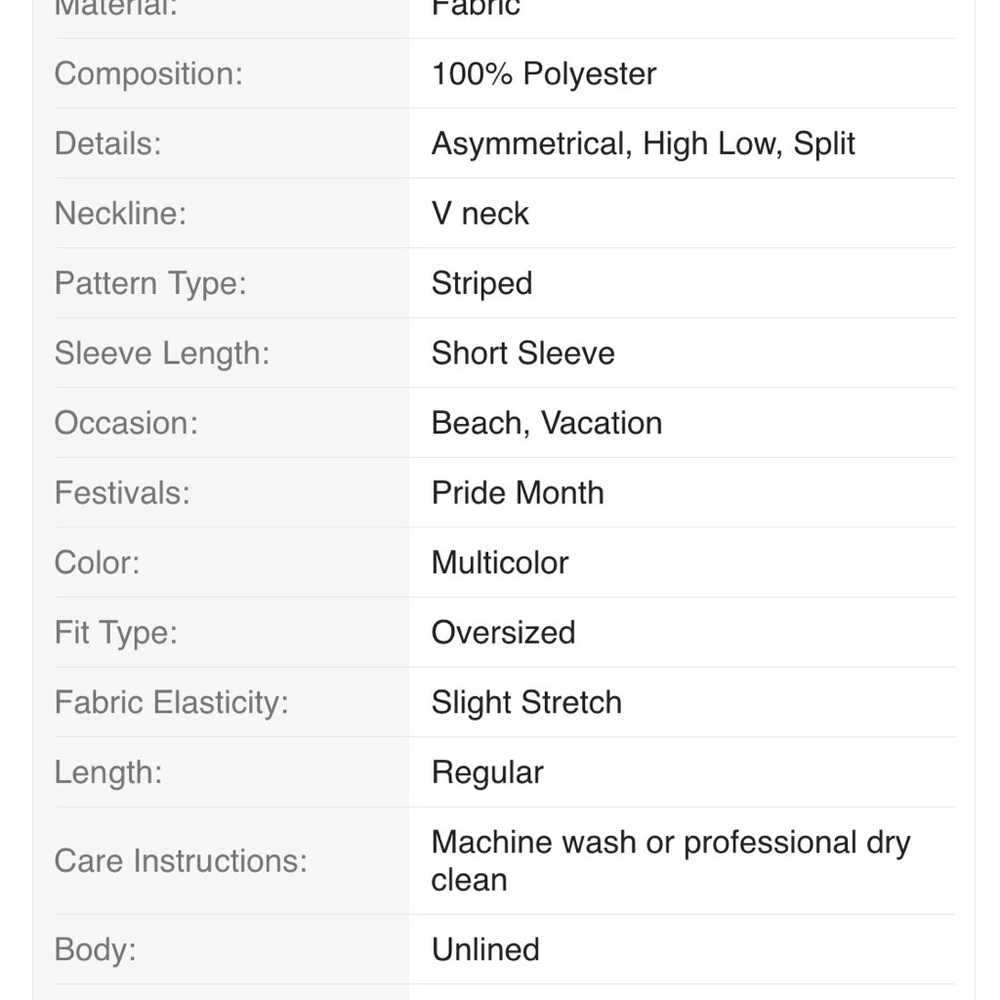Click the Multicolor value
Image resolution: width=1000 pixels, height=1000 pixels.
tap(500, 562)
